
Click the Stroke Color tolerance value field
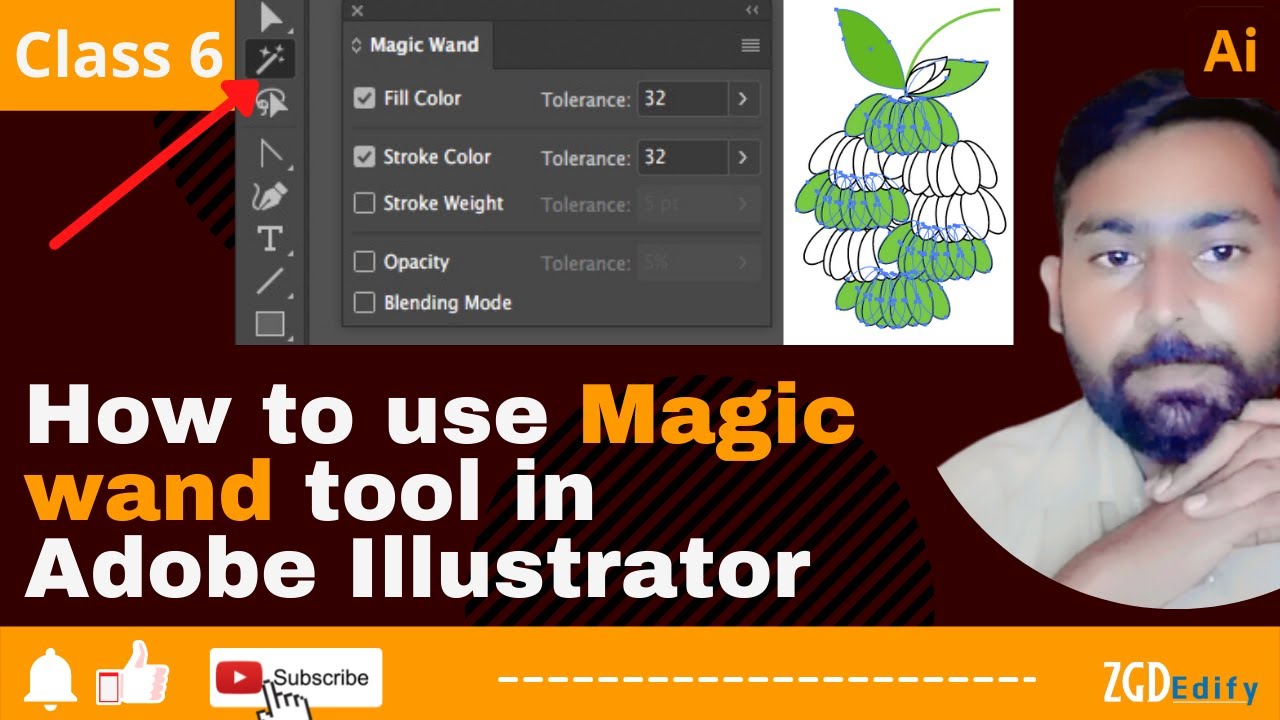(682, 158)
